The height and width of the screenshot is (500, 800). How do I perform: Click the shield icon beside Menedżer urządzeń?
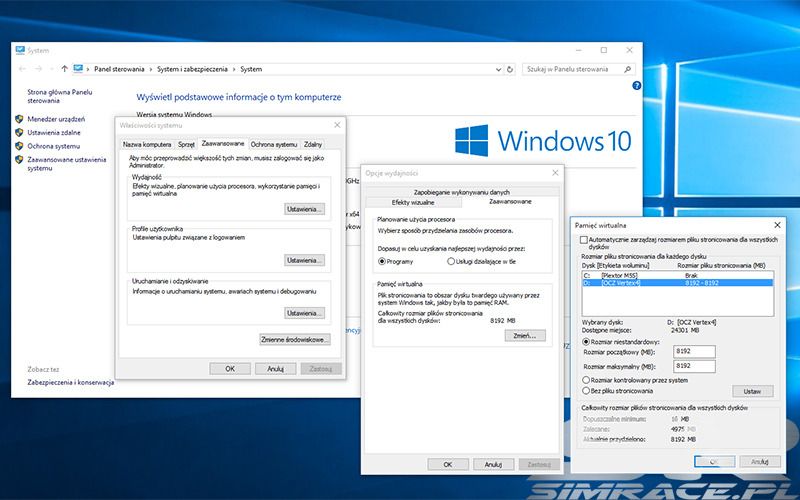[x=19, y=119]
